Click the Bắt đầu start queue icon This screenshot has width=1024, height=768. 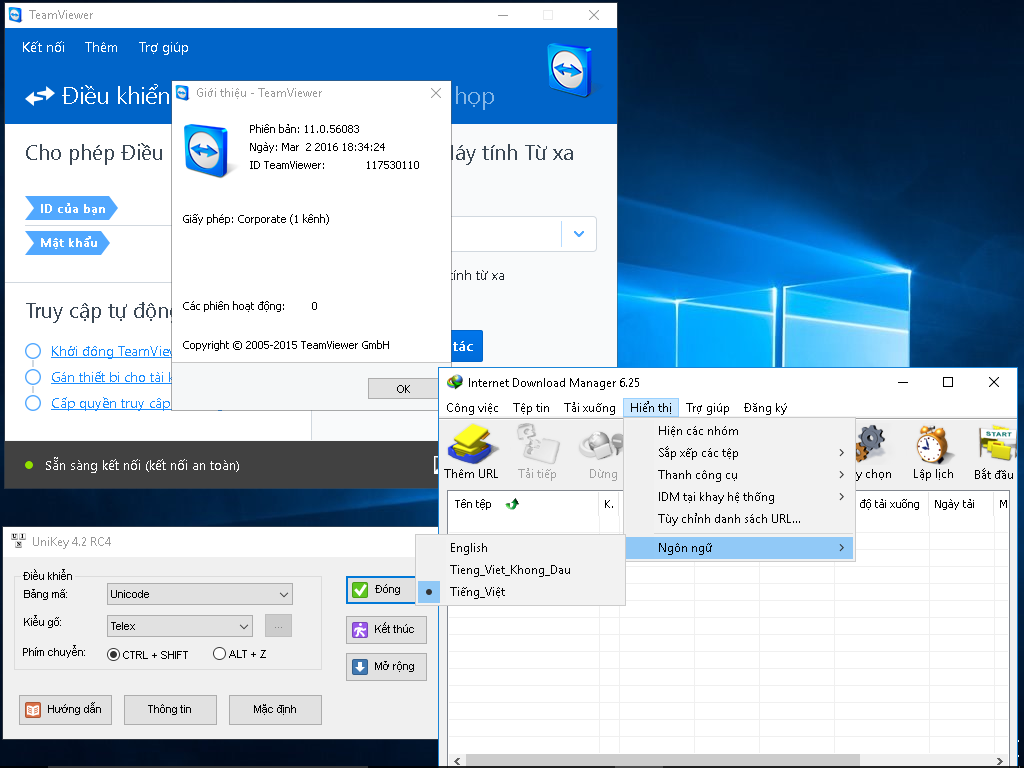pyautogui.click(x=995, y=444)
